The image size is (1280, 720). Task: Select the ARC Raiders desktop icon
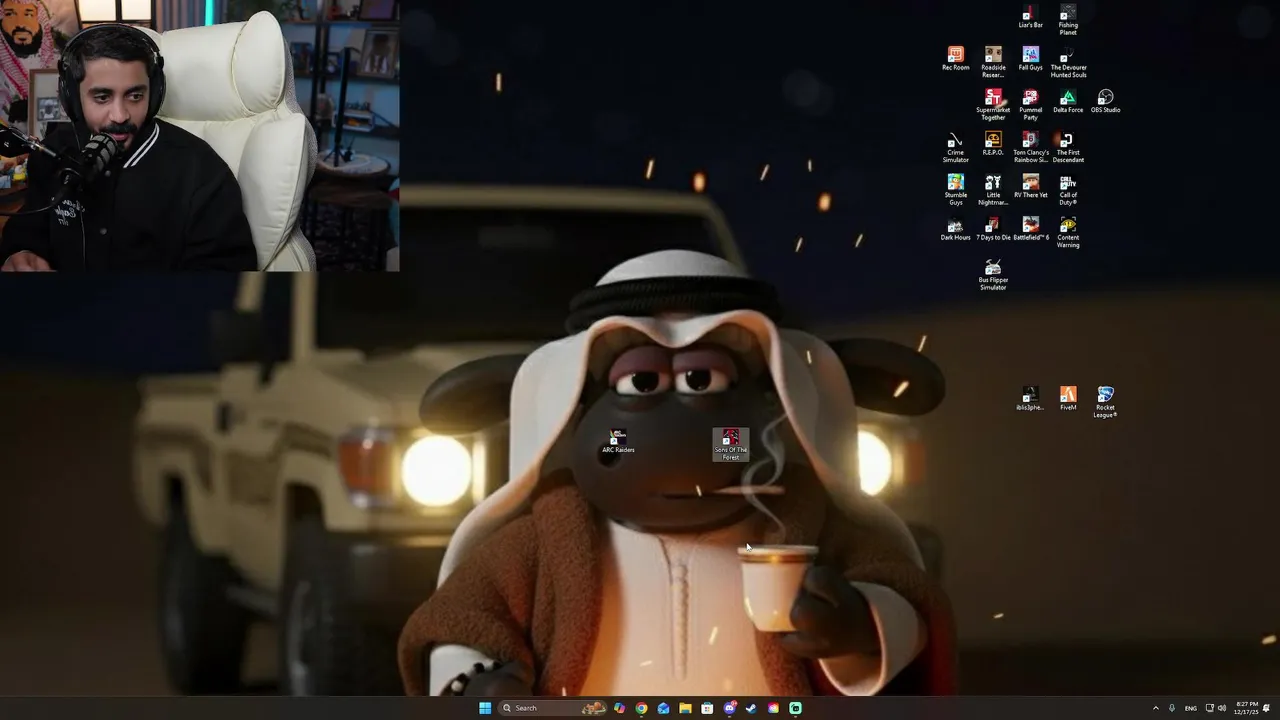click(x=618, y=441)
